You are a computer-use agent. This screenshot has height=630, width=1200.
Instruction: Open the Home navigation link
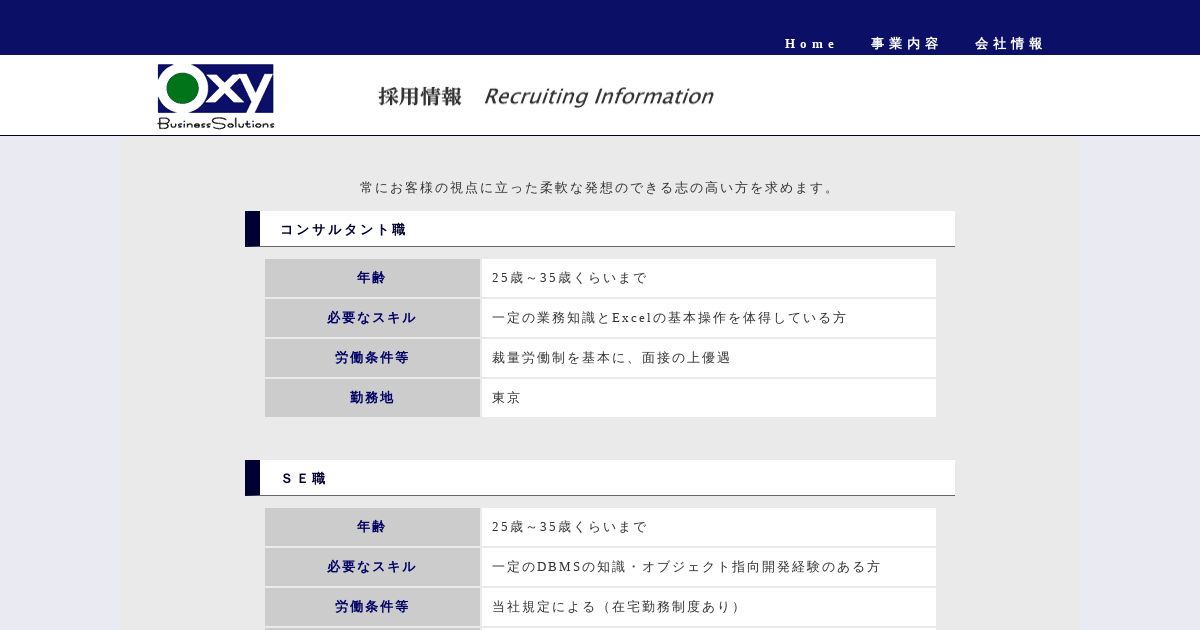point(810,44)
